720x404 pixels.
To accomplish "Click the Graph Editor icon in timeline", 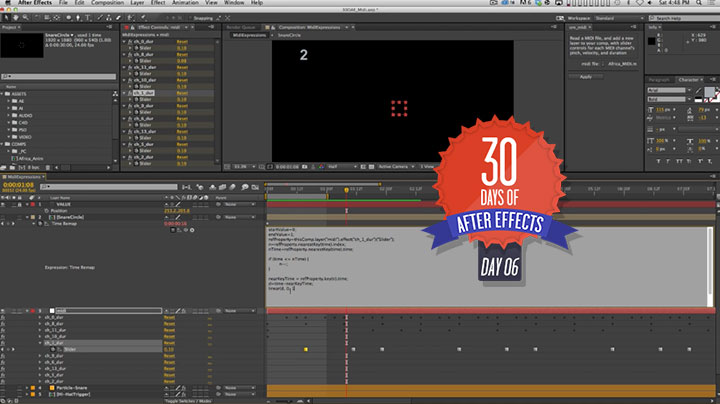I will pyautogui.click(x=255, y=187).
